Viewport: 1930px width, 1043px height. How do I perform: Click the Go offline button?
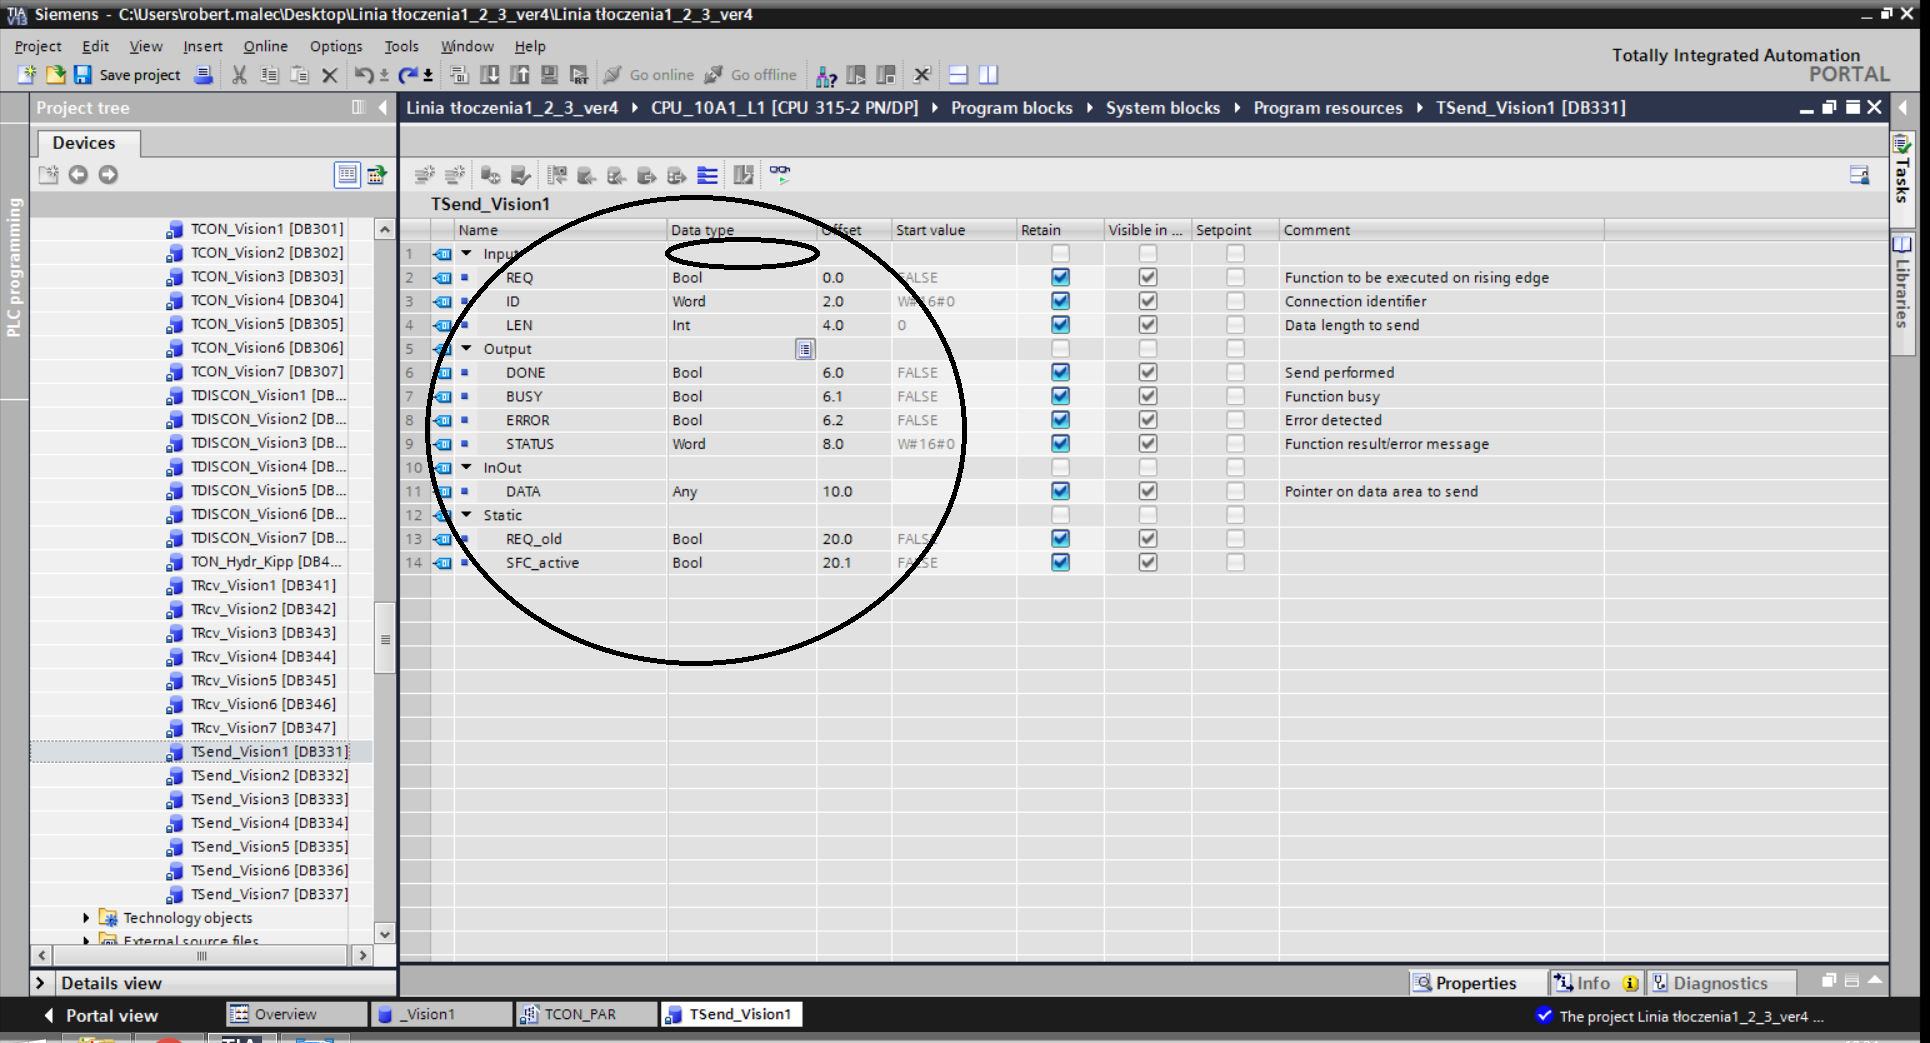[x=751, y=75]
